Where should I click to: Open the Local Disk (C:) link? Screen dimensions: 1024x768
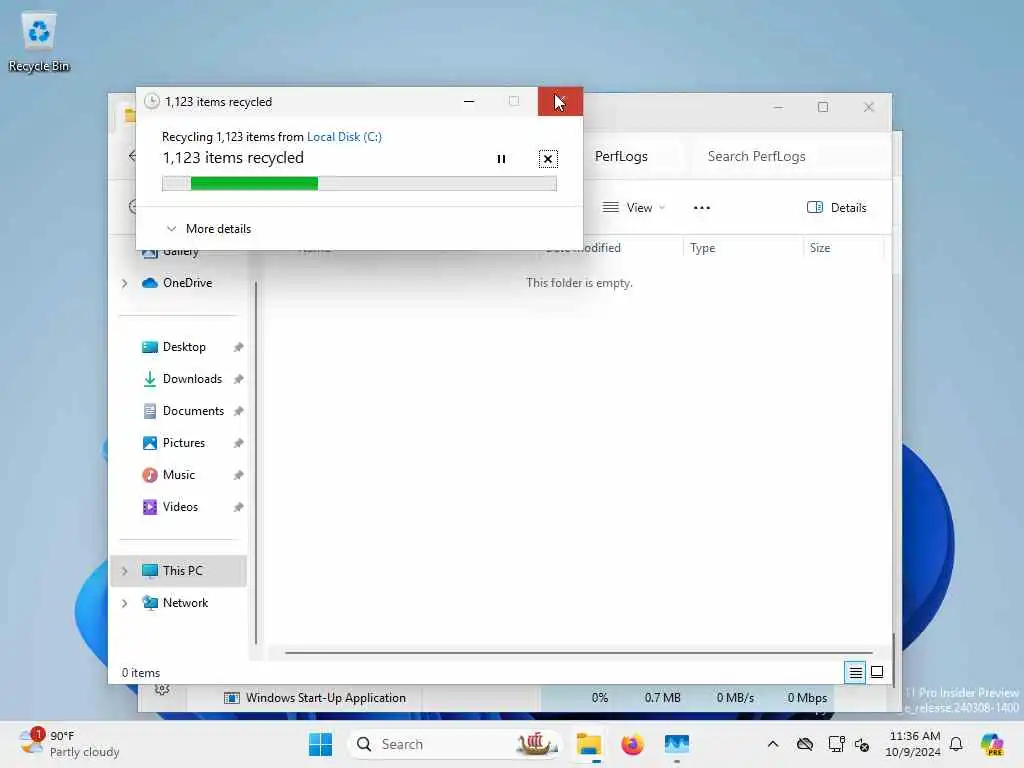coord(344,136)
